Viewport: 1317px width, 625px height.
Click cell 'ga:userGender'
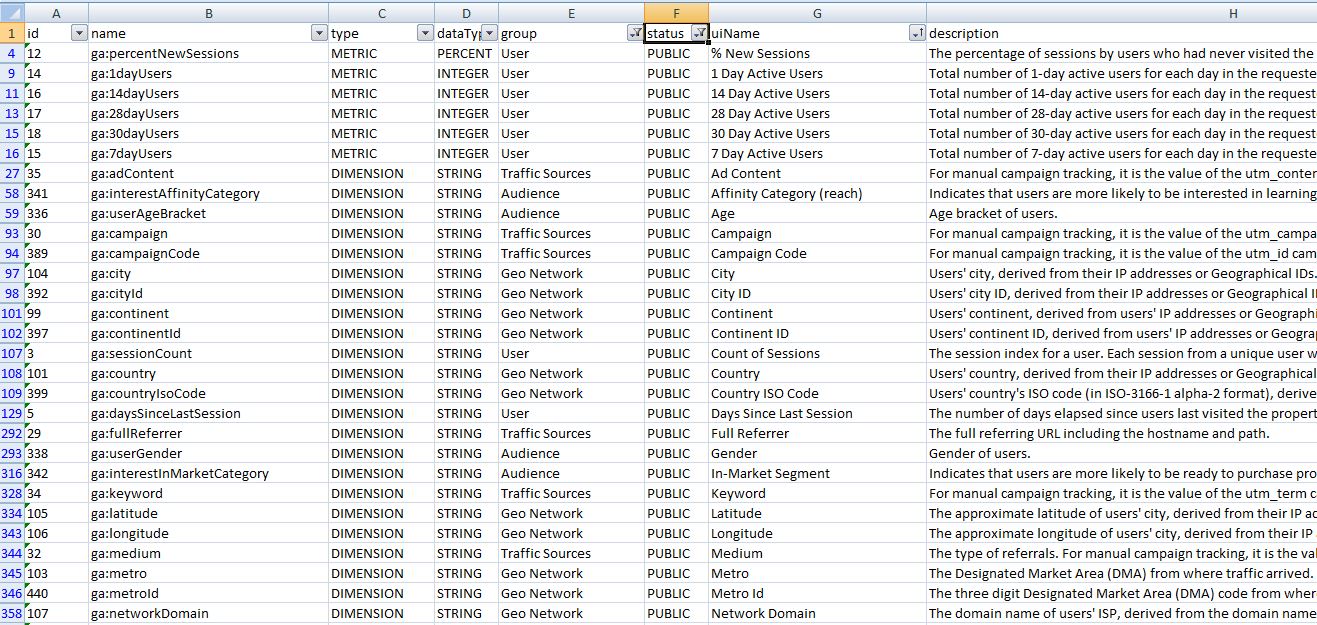(x=208, y=453)
